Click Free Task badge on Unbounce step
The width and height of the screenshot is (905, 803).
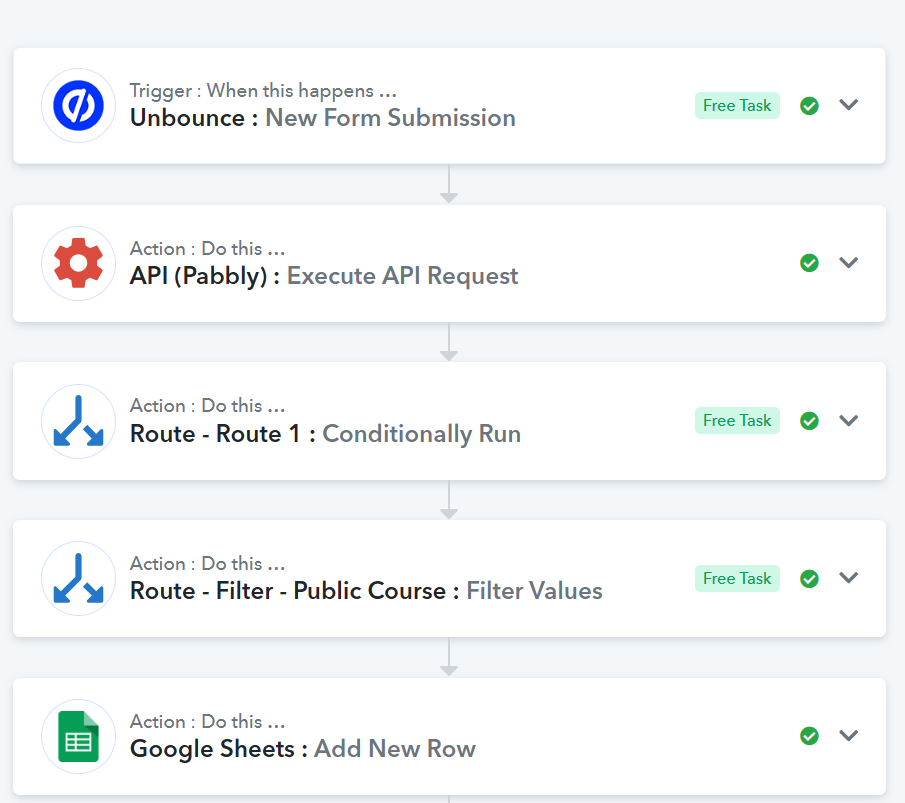737,106
